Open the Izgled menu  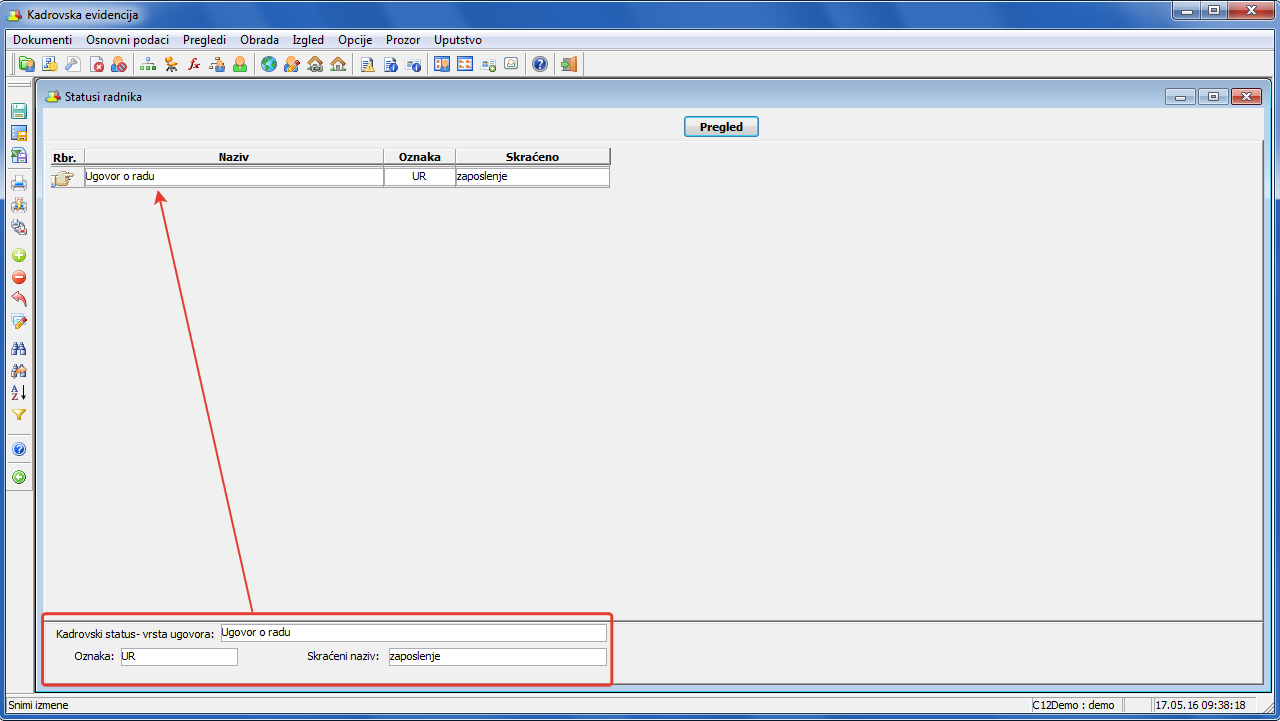[308, 40]
